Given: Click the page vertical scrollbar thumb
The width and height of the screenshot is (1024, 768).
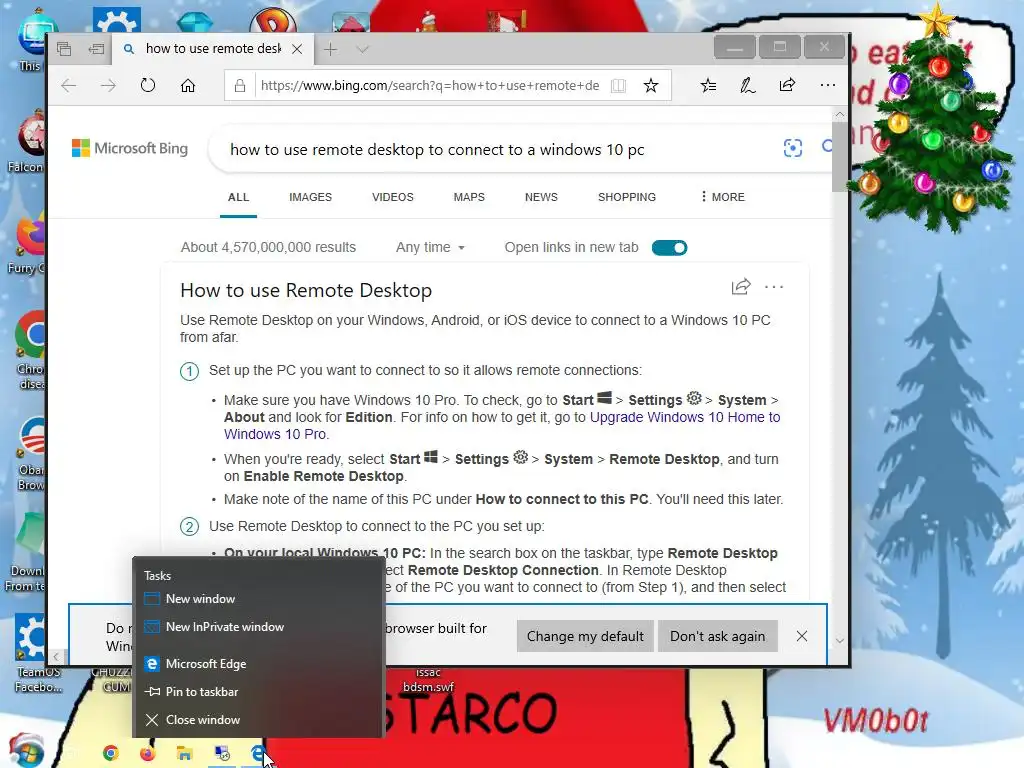Looking at the screenshot, I should (840, 157).
